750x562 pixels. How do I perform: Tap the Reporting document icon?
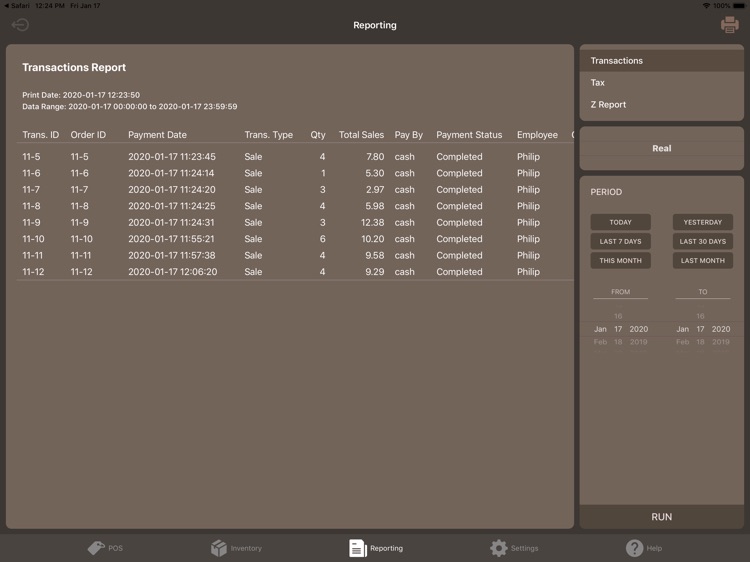tap(358, 548)
